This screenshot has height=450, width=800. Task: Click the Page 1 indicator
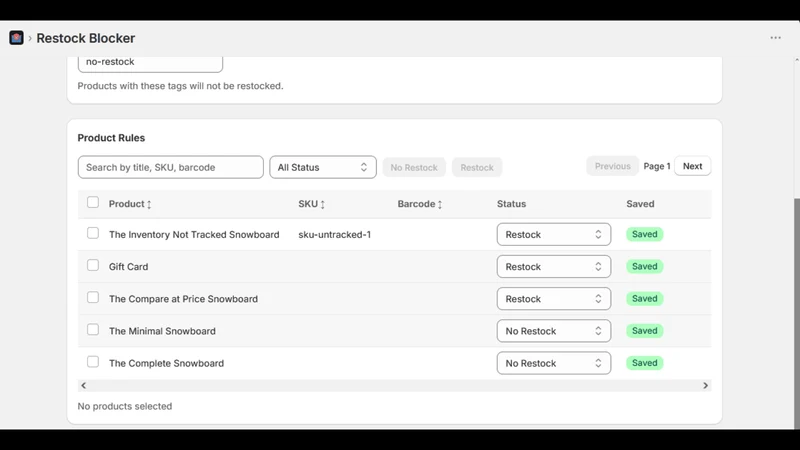[657, 166]
